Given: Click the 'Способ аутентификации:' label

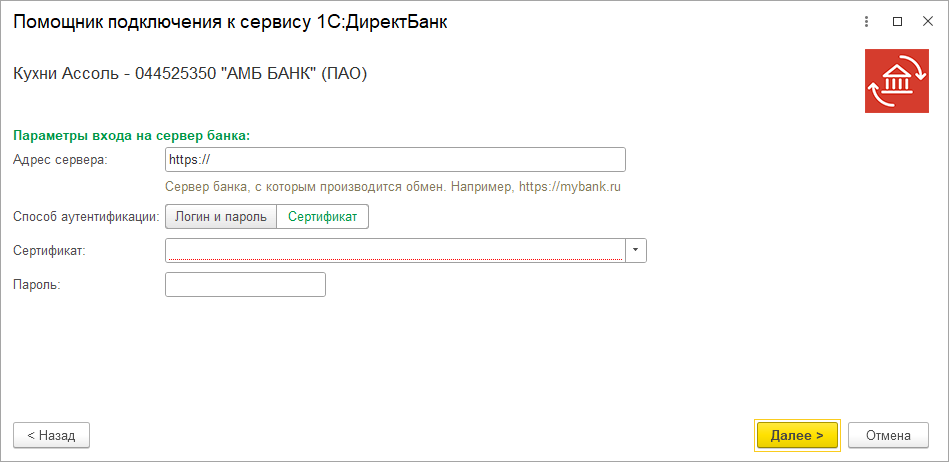Looking at the screenshot, I should (x=86, y=216).
